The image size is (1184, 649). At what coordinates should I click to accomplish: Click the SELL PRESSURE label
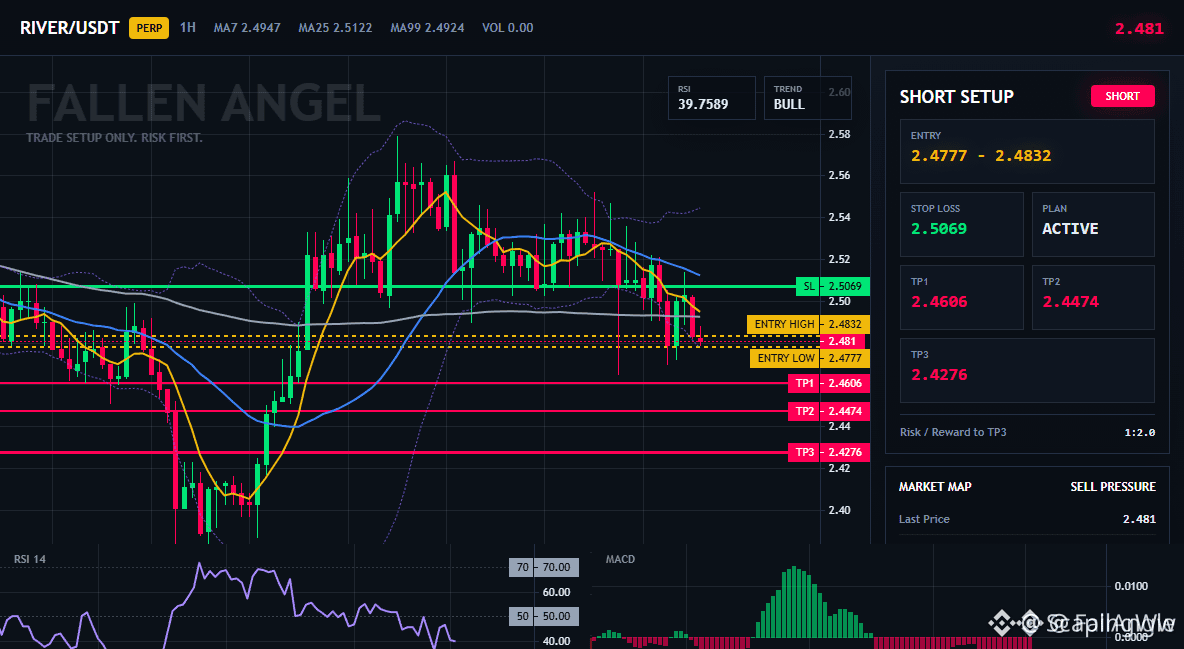pos(1112,487)
